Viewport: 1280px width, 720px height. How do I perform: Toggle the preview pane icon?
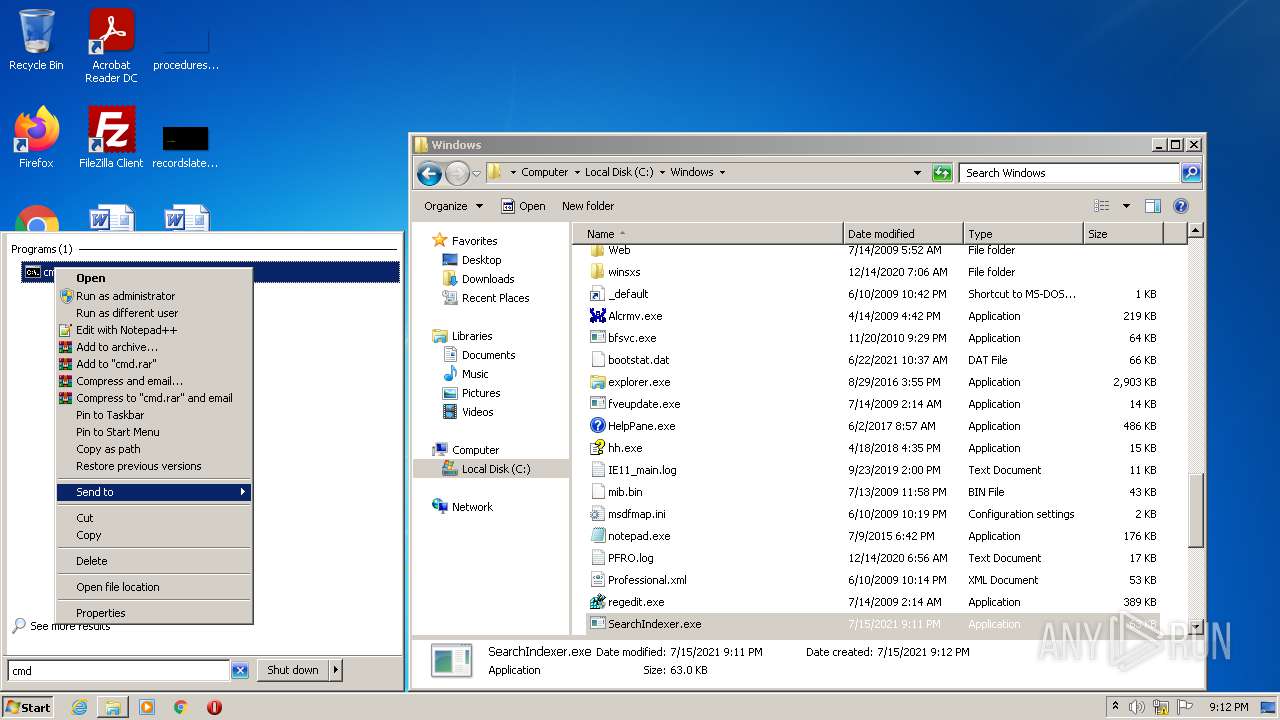(x=1152, y=206)
